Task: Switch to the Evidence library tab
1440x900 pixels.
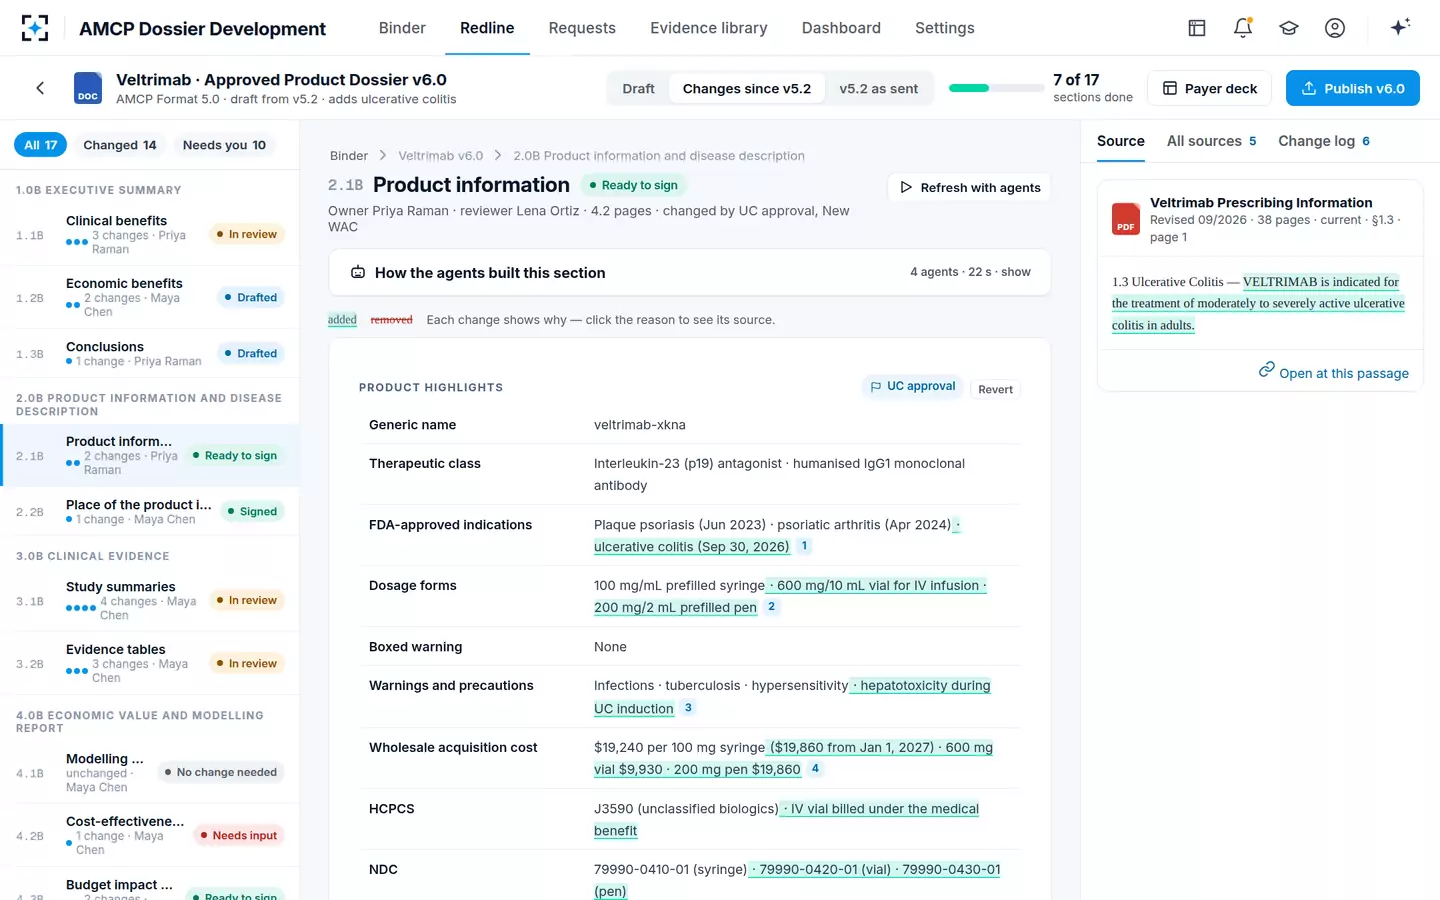Action: [x=709, y=28]
